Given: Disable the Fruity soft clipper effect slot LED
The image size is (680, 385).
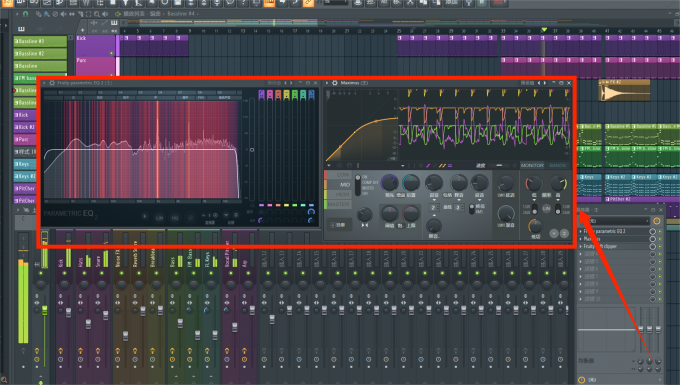Looking at the screenshot, I should pos(660,246).
